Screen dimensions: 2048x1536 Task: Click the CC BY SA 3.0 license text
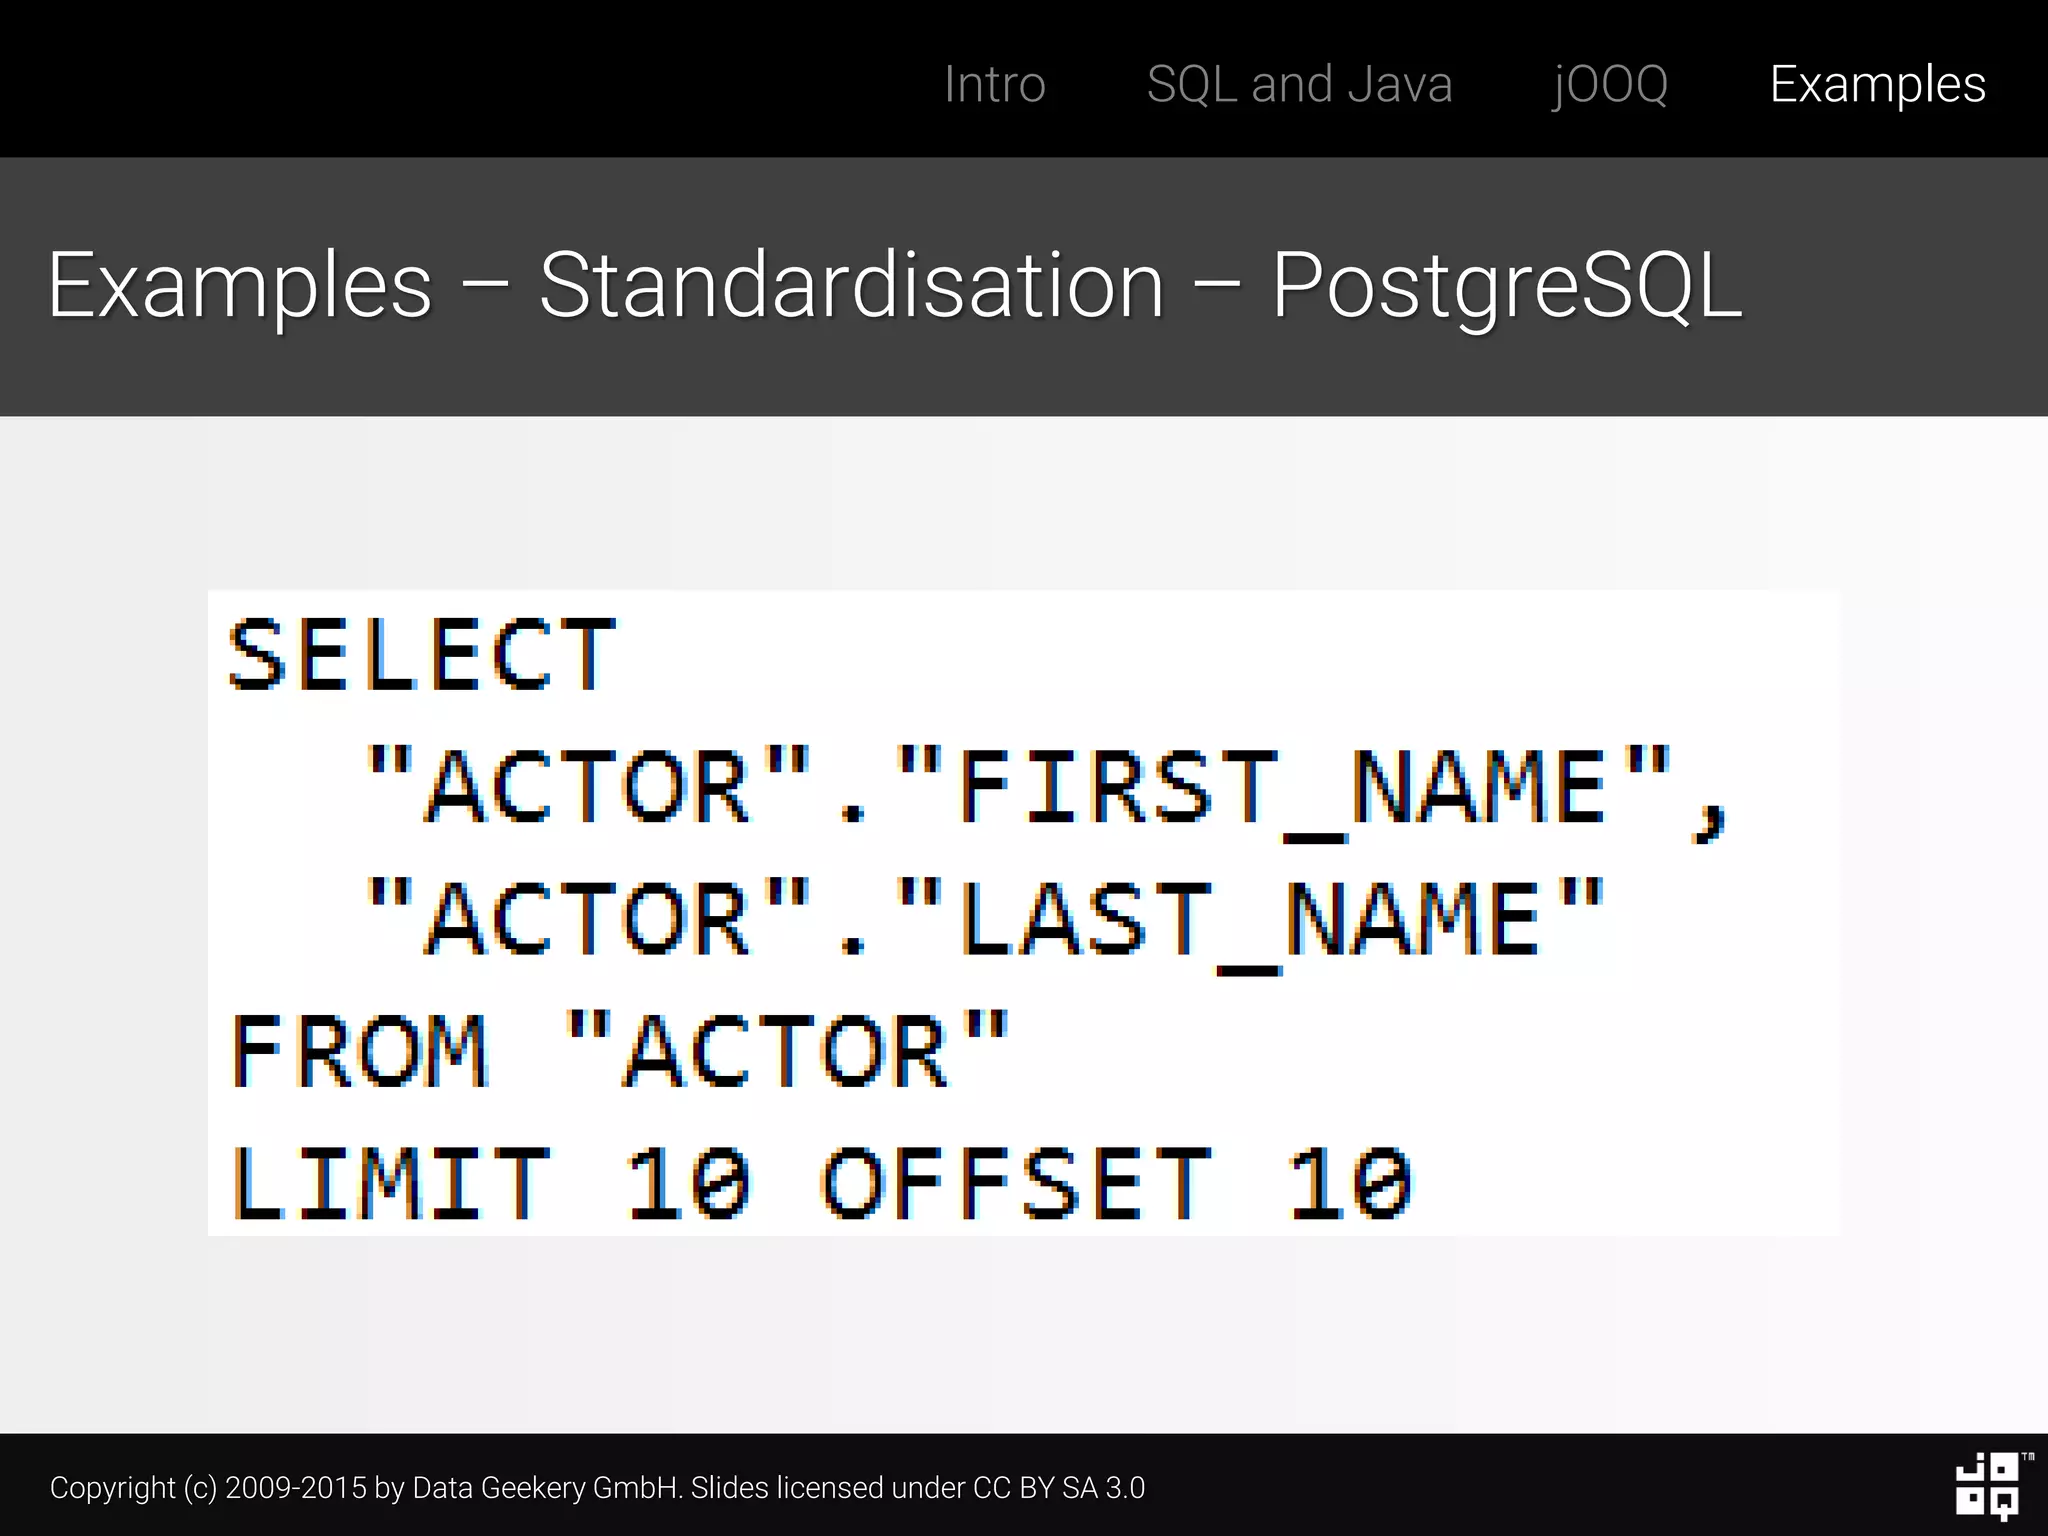pyautogui.click(x=1058, y=1488)
